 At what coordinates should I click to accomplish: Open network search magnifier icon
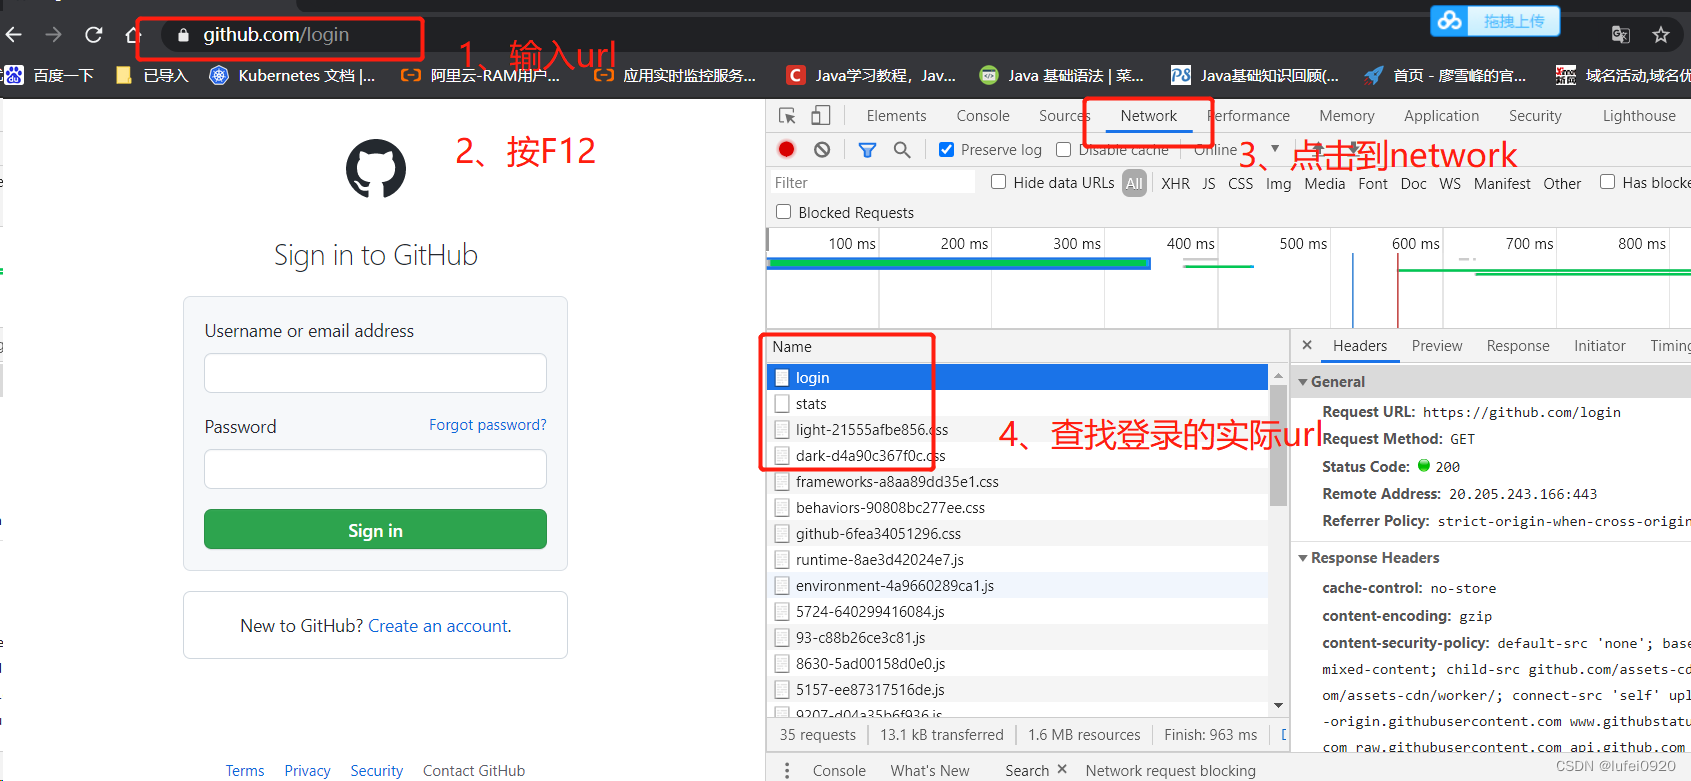click(x=902, y=149)
